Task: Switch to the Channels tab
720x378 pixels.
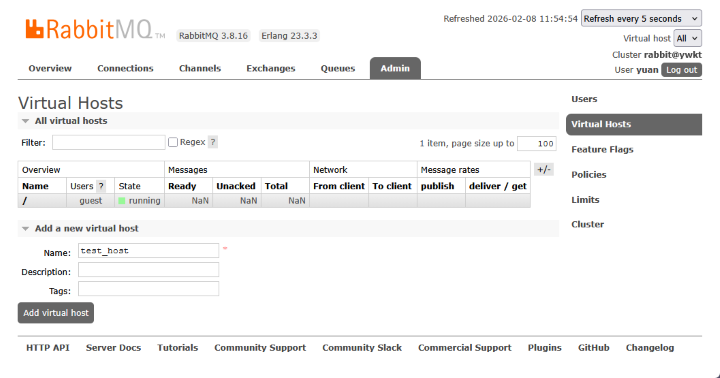Action: click(x=200, y=68)
